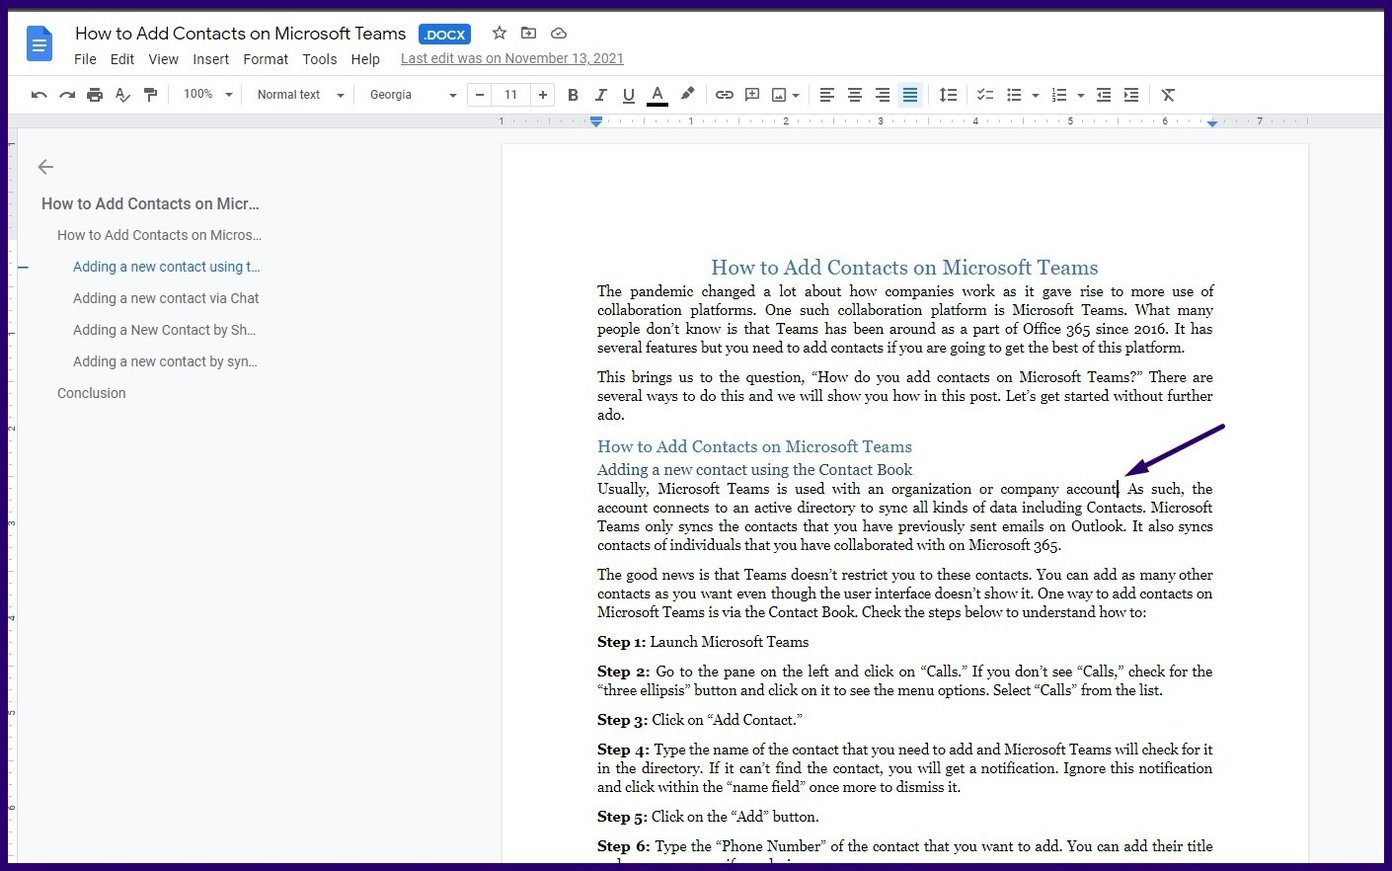Click the .DOCX file format badge

click(445, 34)
